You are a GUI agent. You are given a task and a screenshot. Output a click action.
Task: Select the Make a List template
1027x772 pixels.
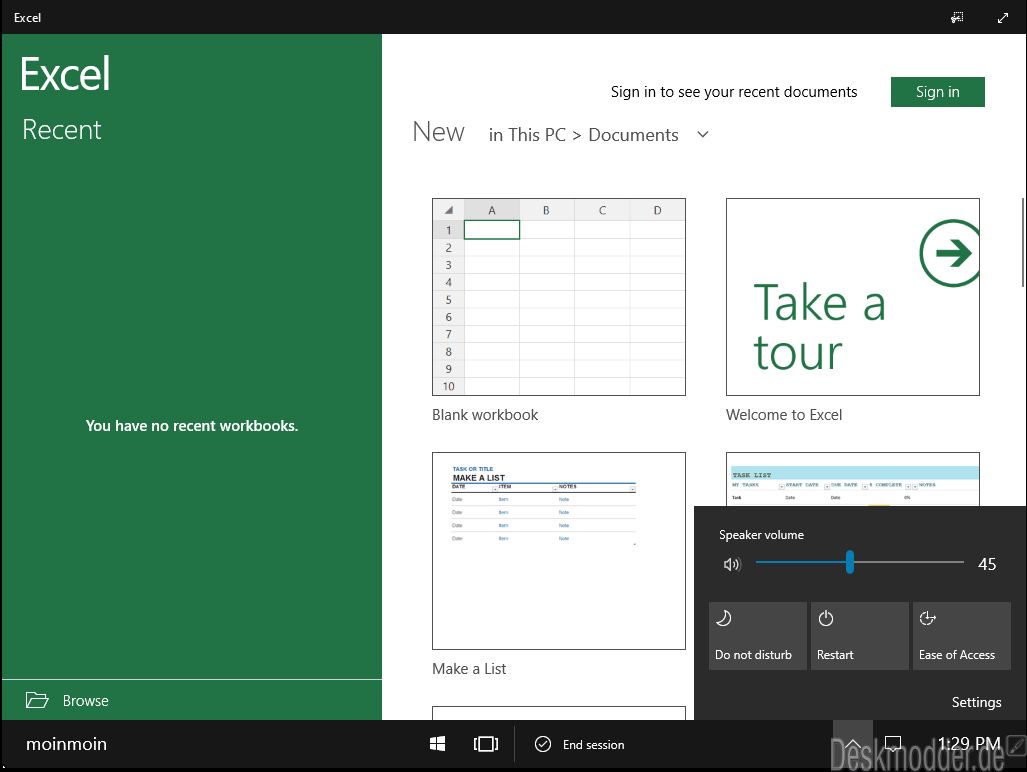click(x=558, y=550)
